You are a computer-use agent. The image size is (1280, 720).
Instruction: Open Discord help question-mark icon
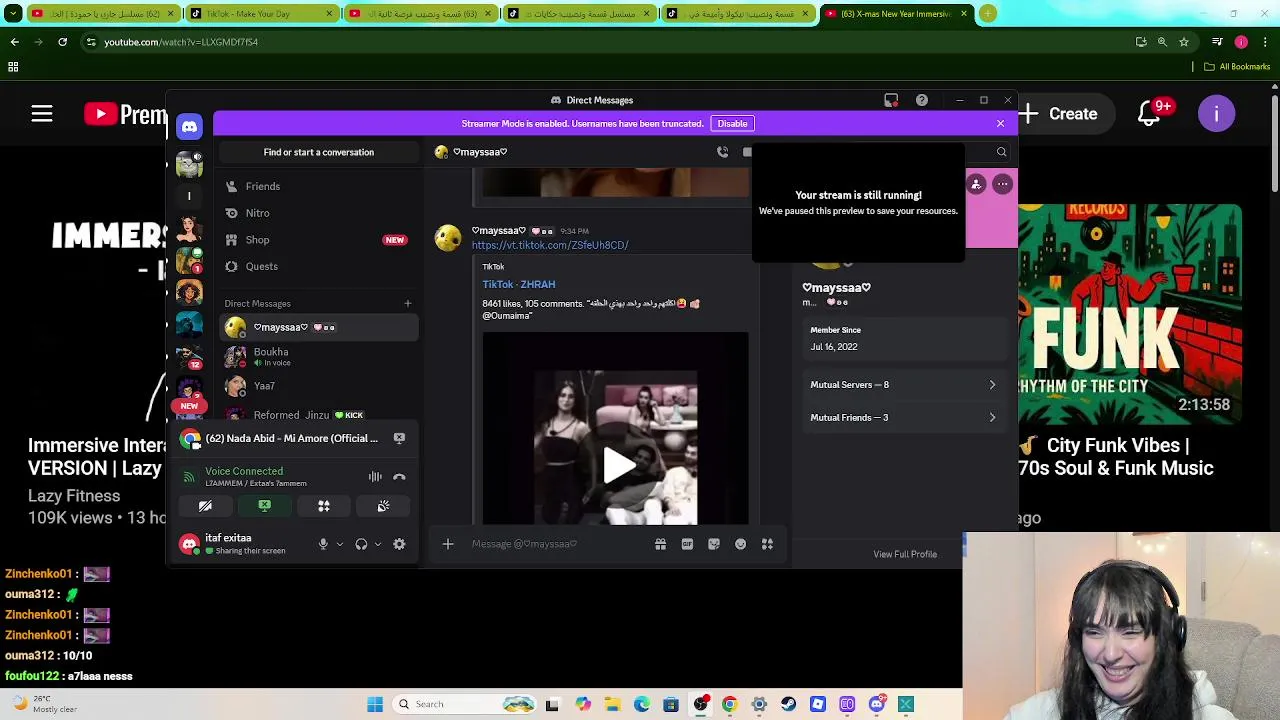(922, 100)
